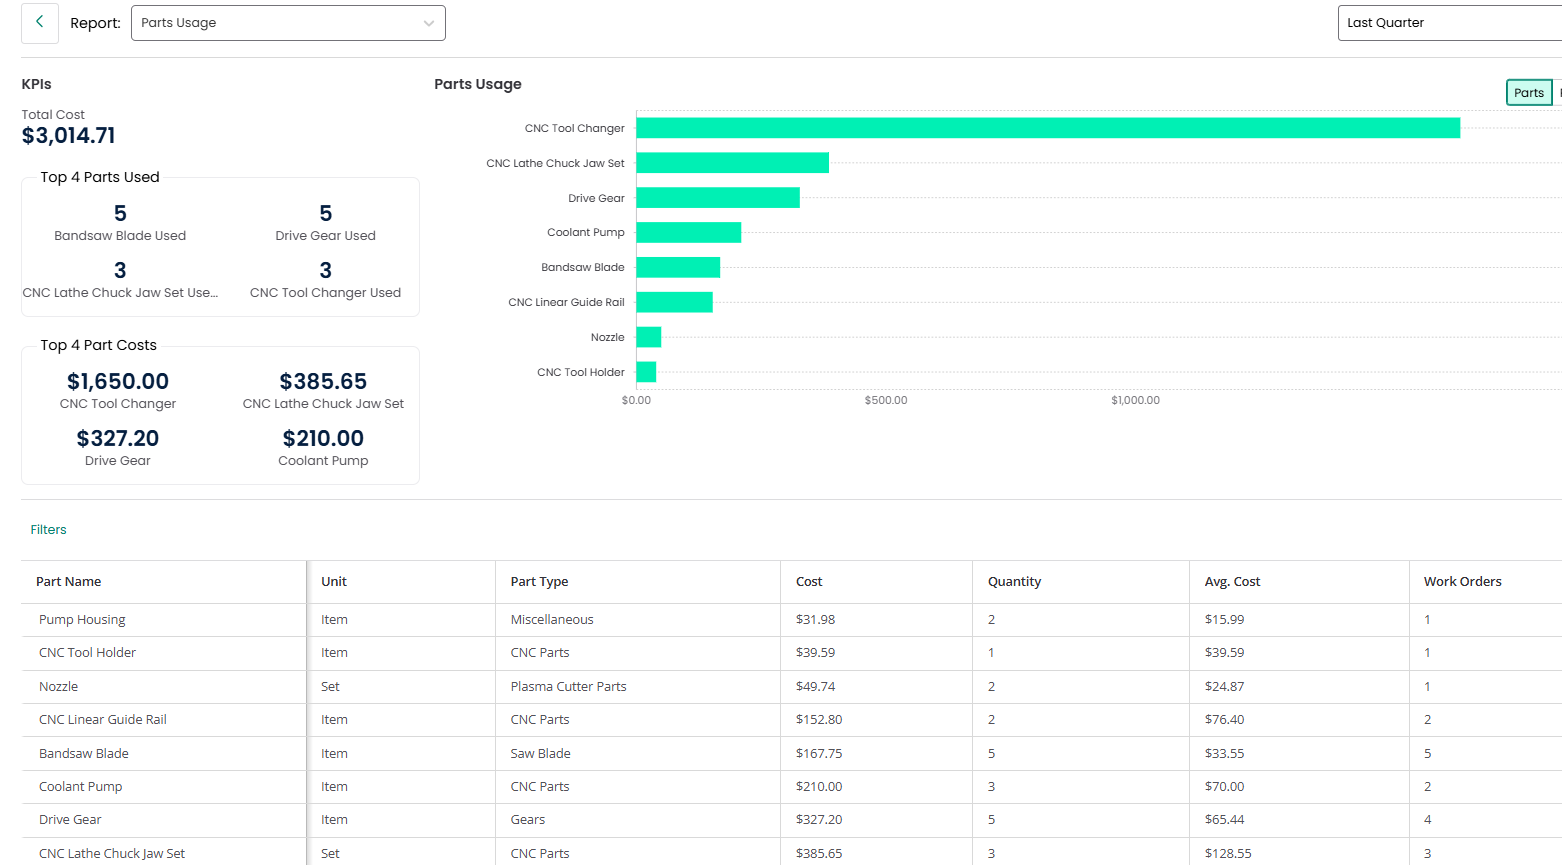Expand the Last Quarter date range selector
The height and width of the screenshot is (865, 1562).
coord(1448,23)
